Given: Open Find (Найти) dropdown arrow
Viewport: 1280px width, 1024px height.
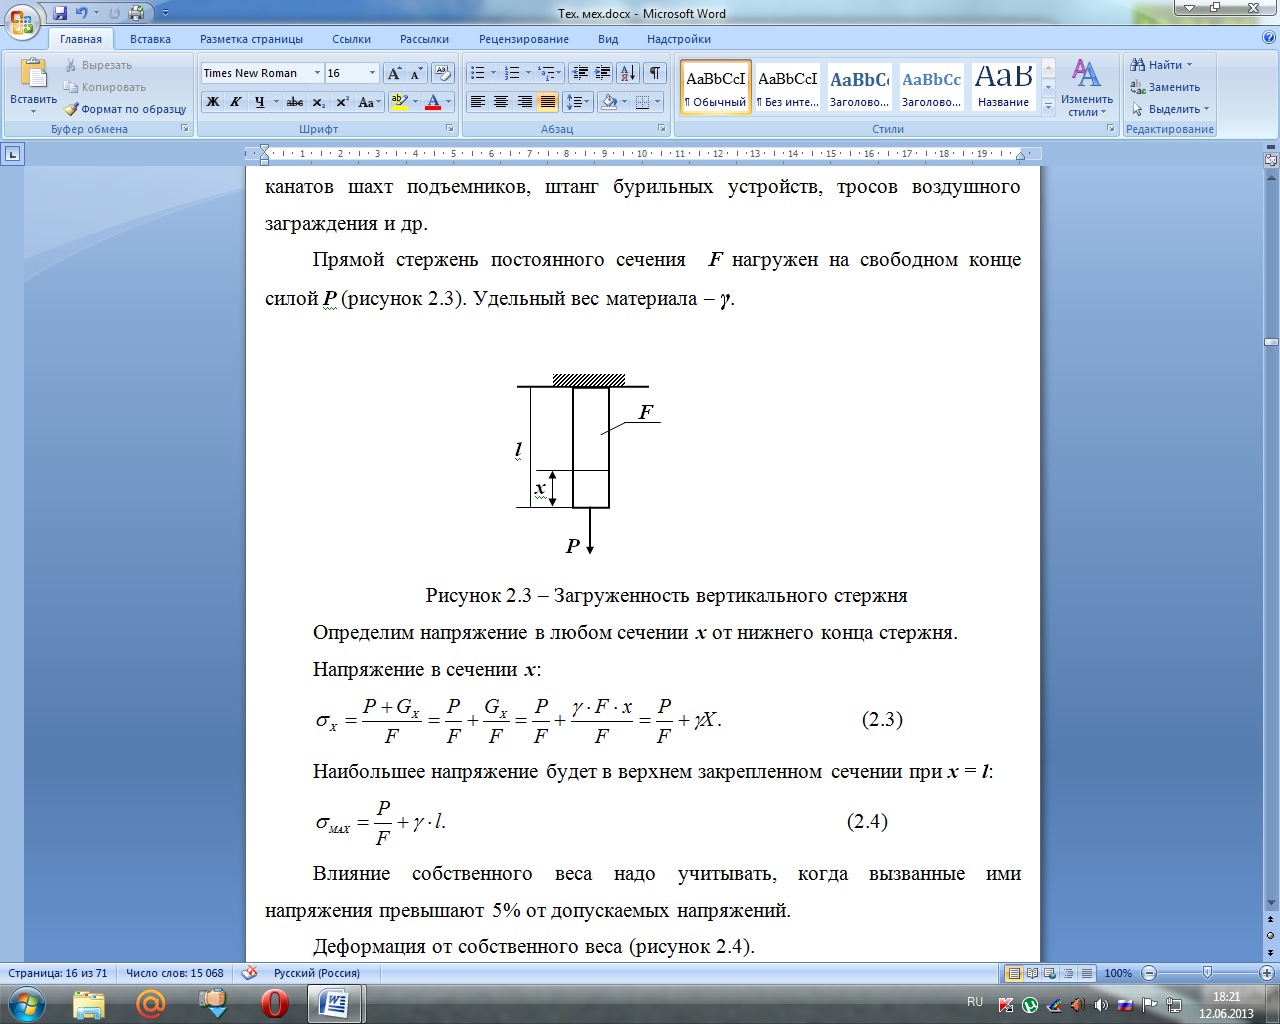Looking at the screenshot, I should (x=1189, y=65).
